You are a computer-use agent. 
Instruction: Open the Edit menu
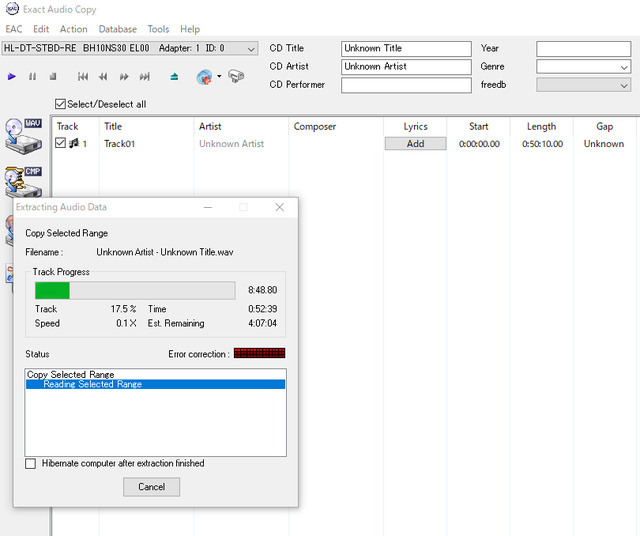pyautogui.click(x=41, y=29)
